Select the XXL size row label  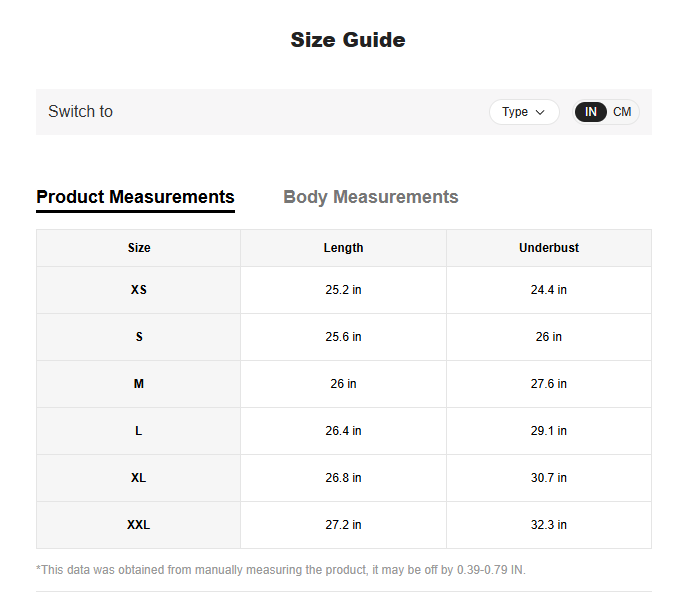(139, 525)
